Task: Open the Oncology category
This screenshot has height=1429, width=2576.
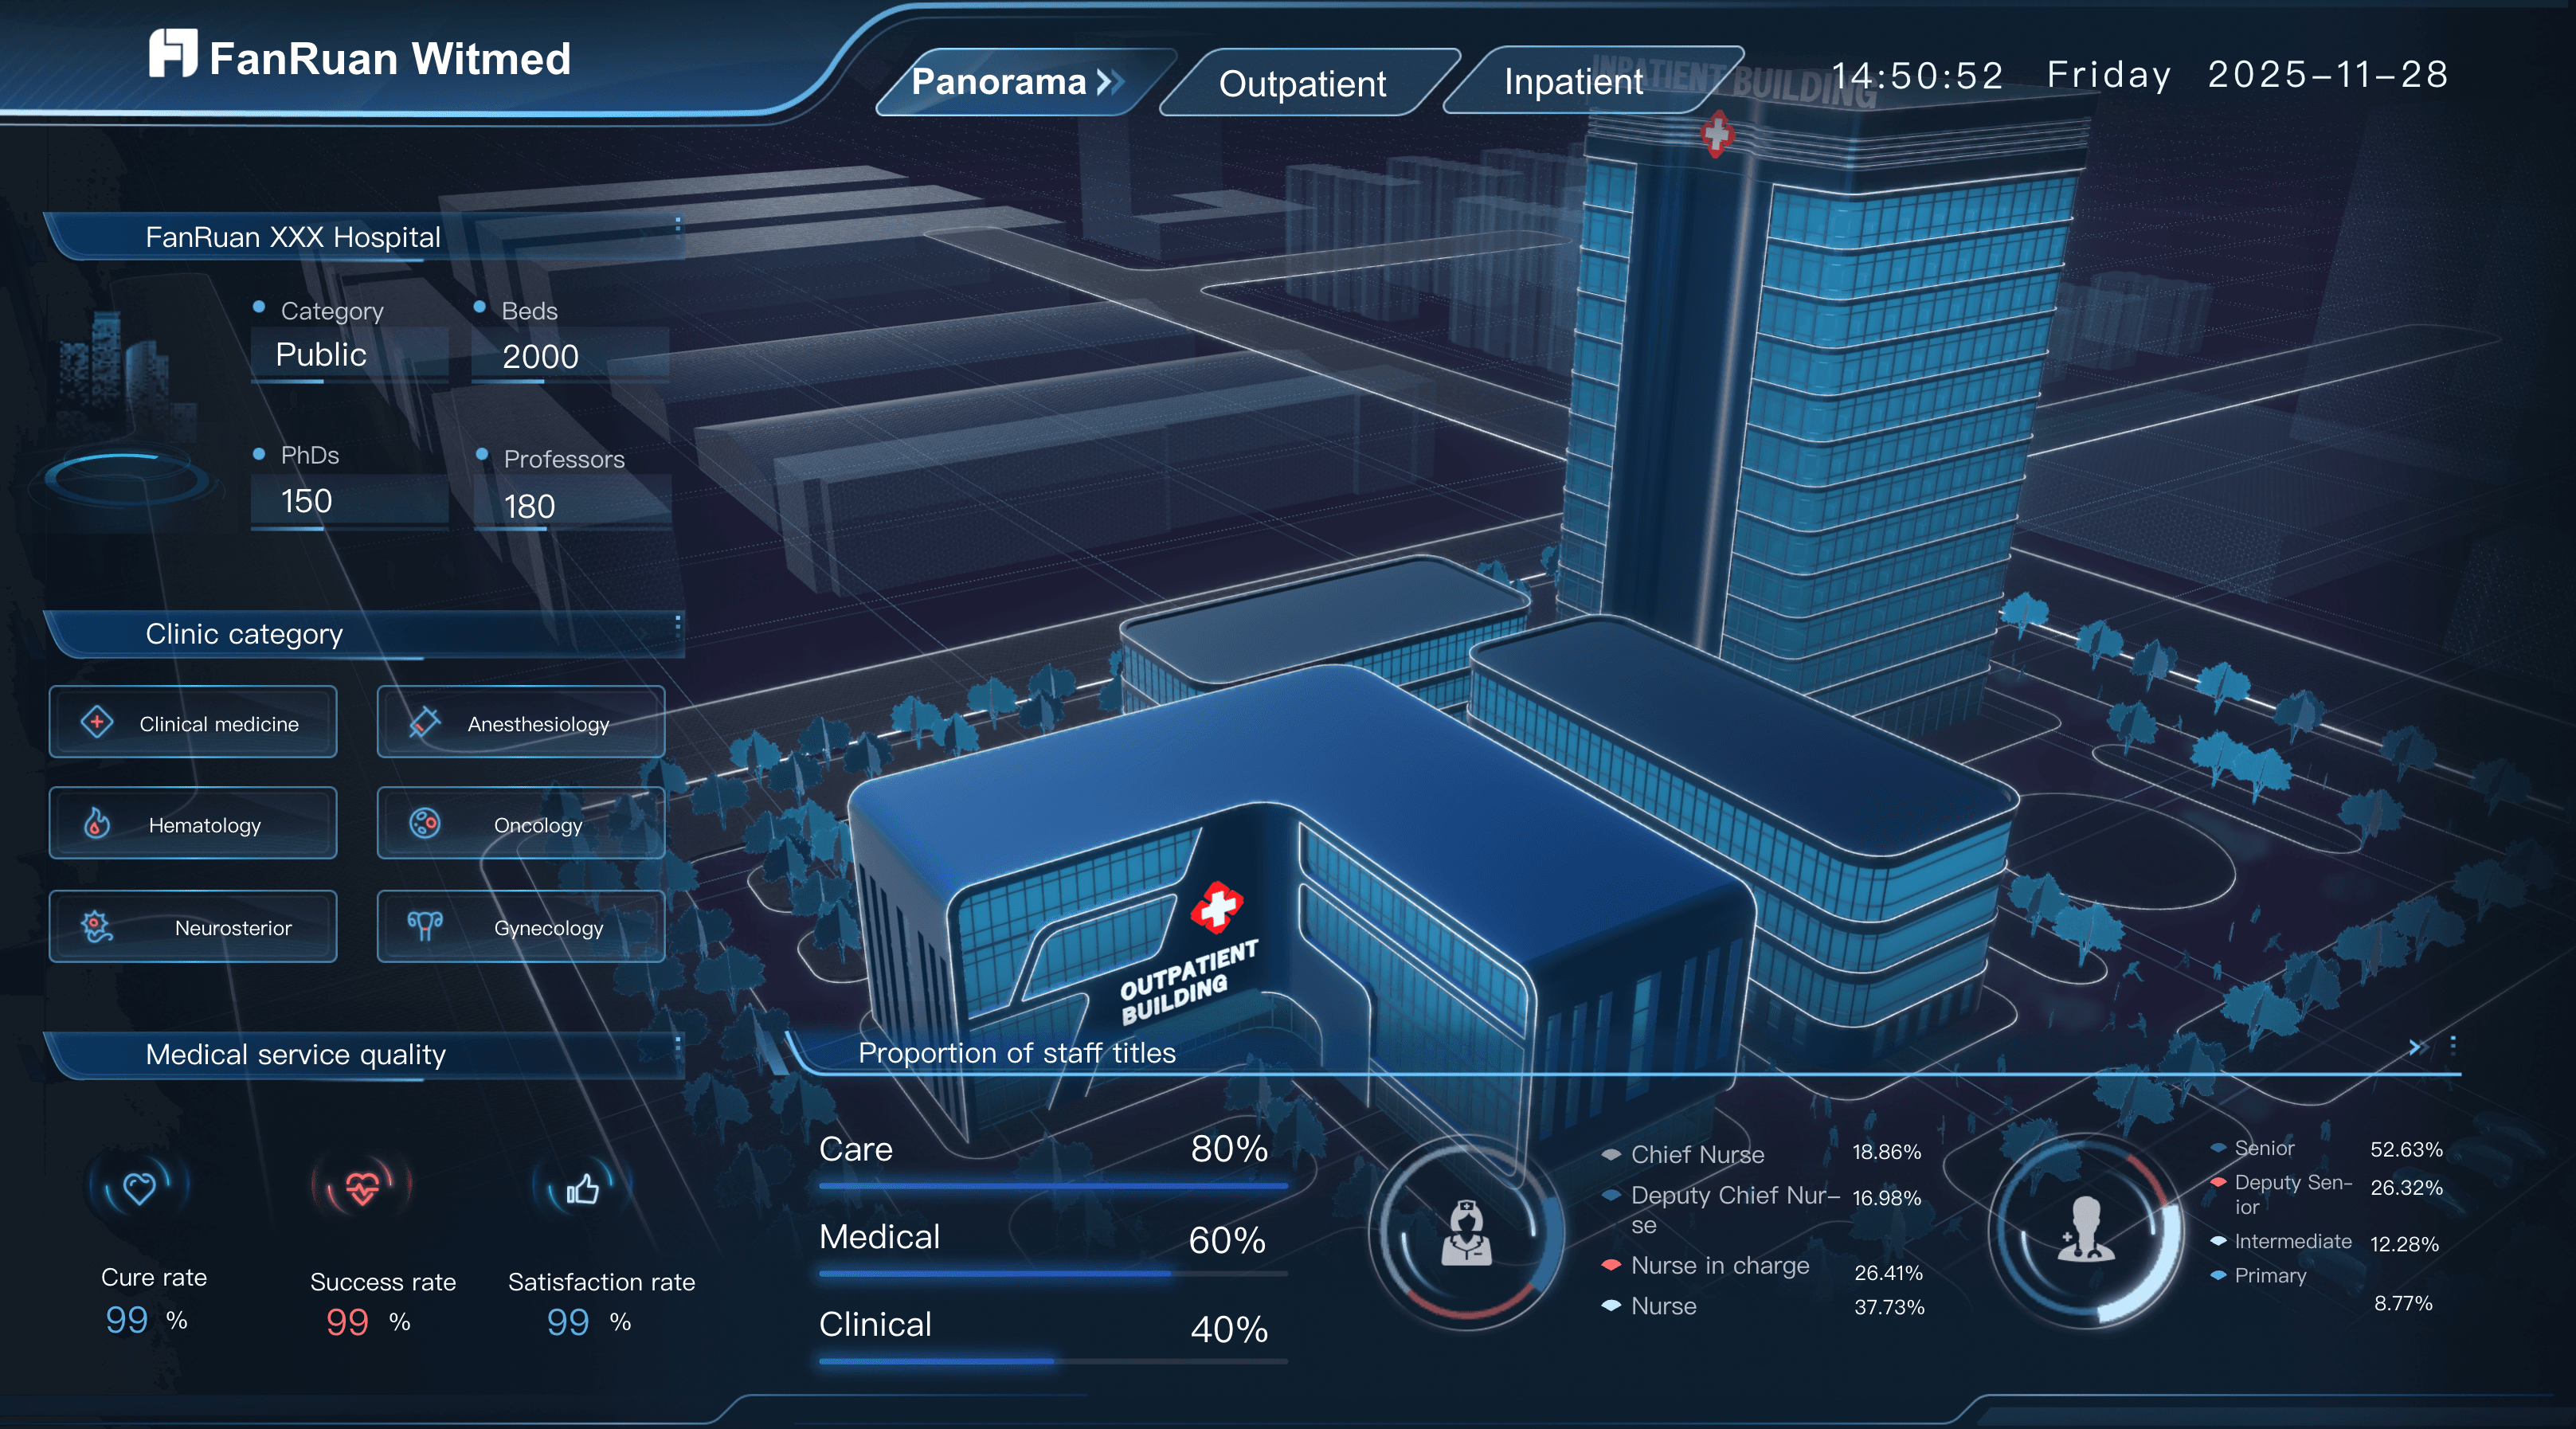Action: click(521, 823)
